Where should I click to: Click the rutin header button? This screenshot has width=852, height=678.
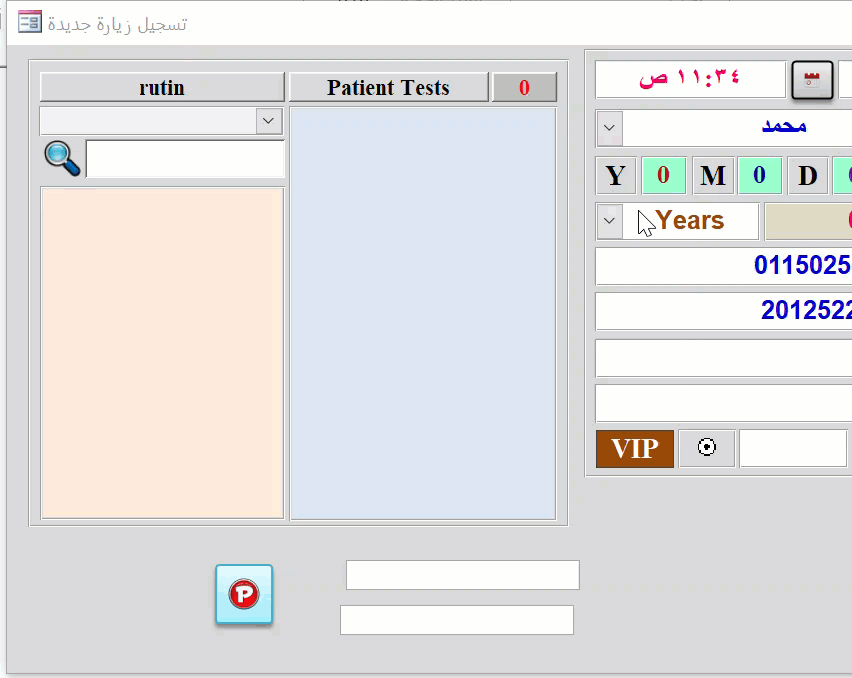click(162, 87)
